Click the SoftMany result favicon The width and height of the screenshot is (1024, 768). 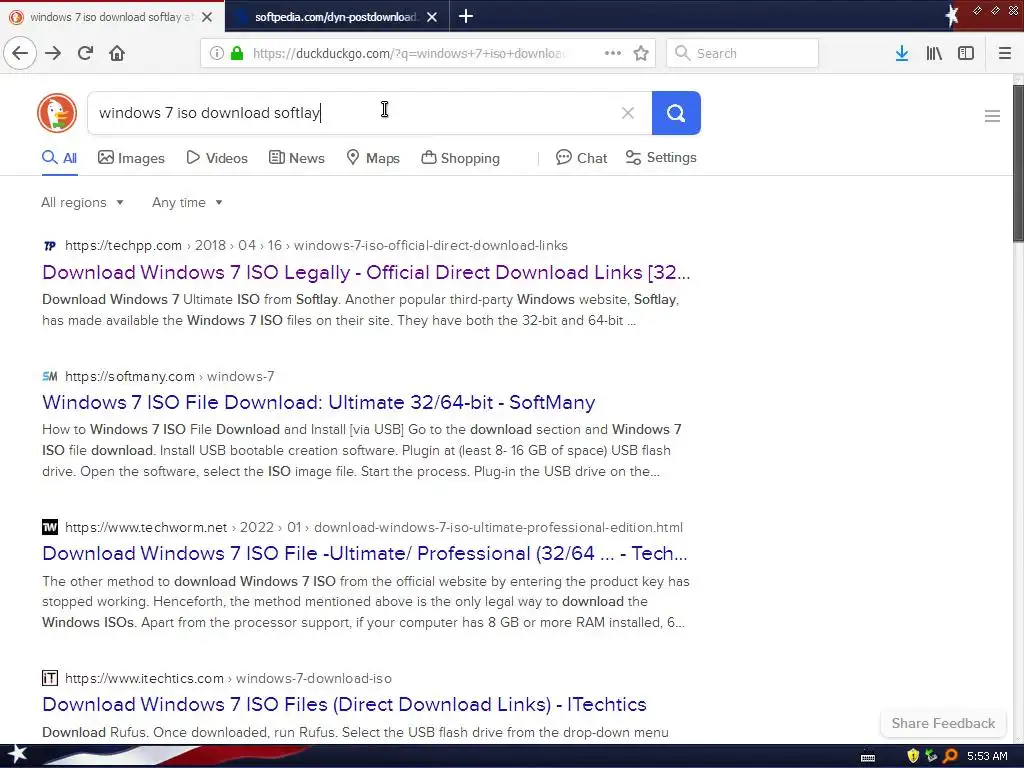[x=50, y=376]
